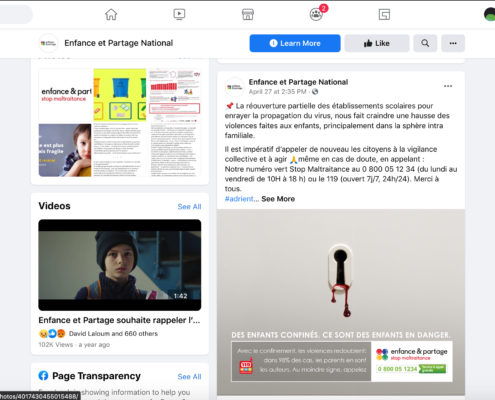Click the 102K Views a year ago text
The image size is (495, 400).
click(74, 345)
